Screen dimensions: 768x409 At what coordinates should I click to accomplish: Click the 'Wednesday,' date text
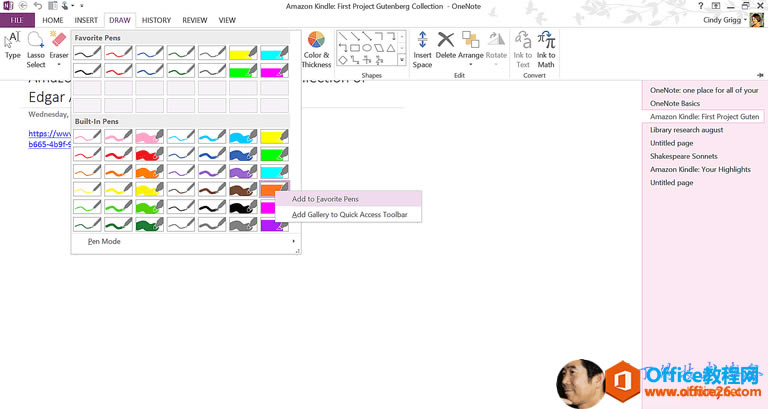click(48, 114)
